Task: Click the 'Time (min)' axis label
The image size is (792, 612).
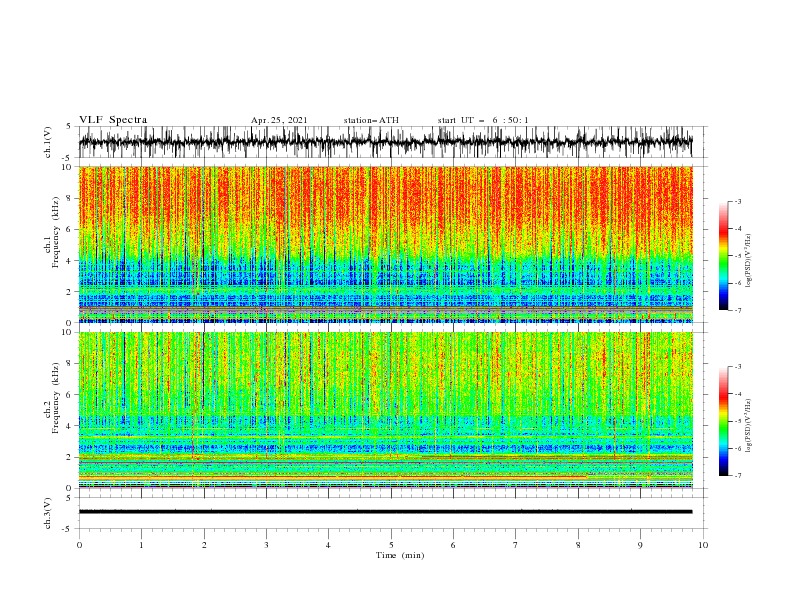Action: (400, 555)
